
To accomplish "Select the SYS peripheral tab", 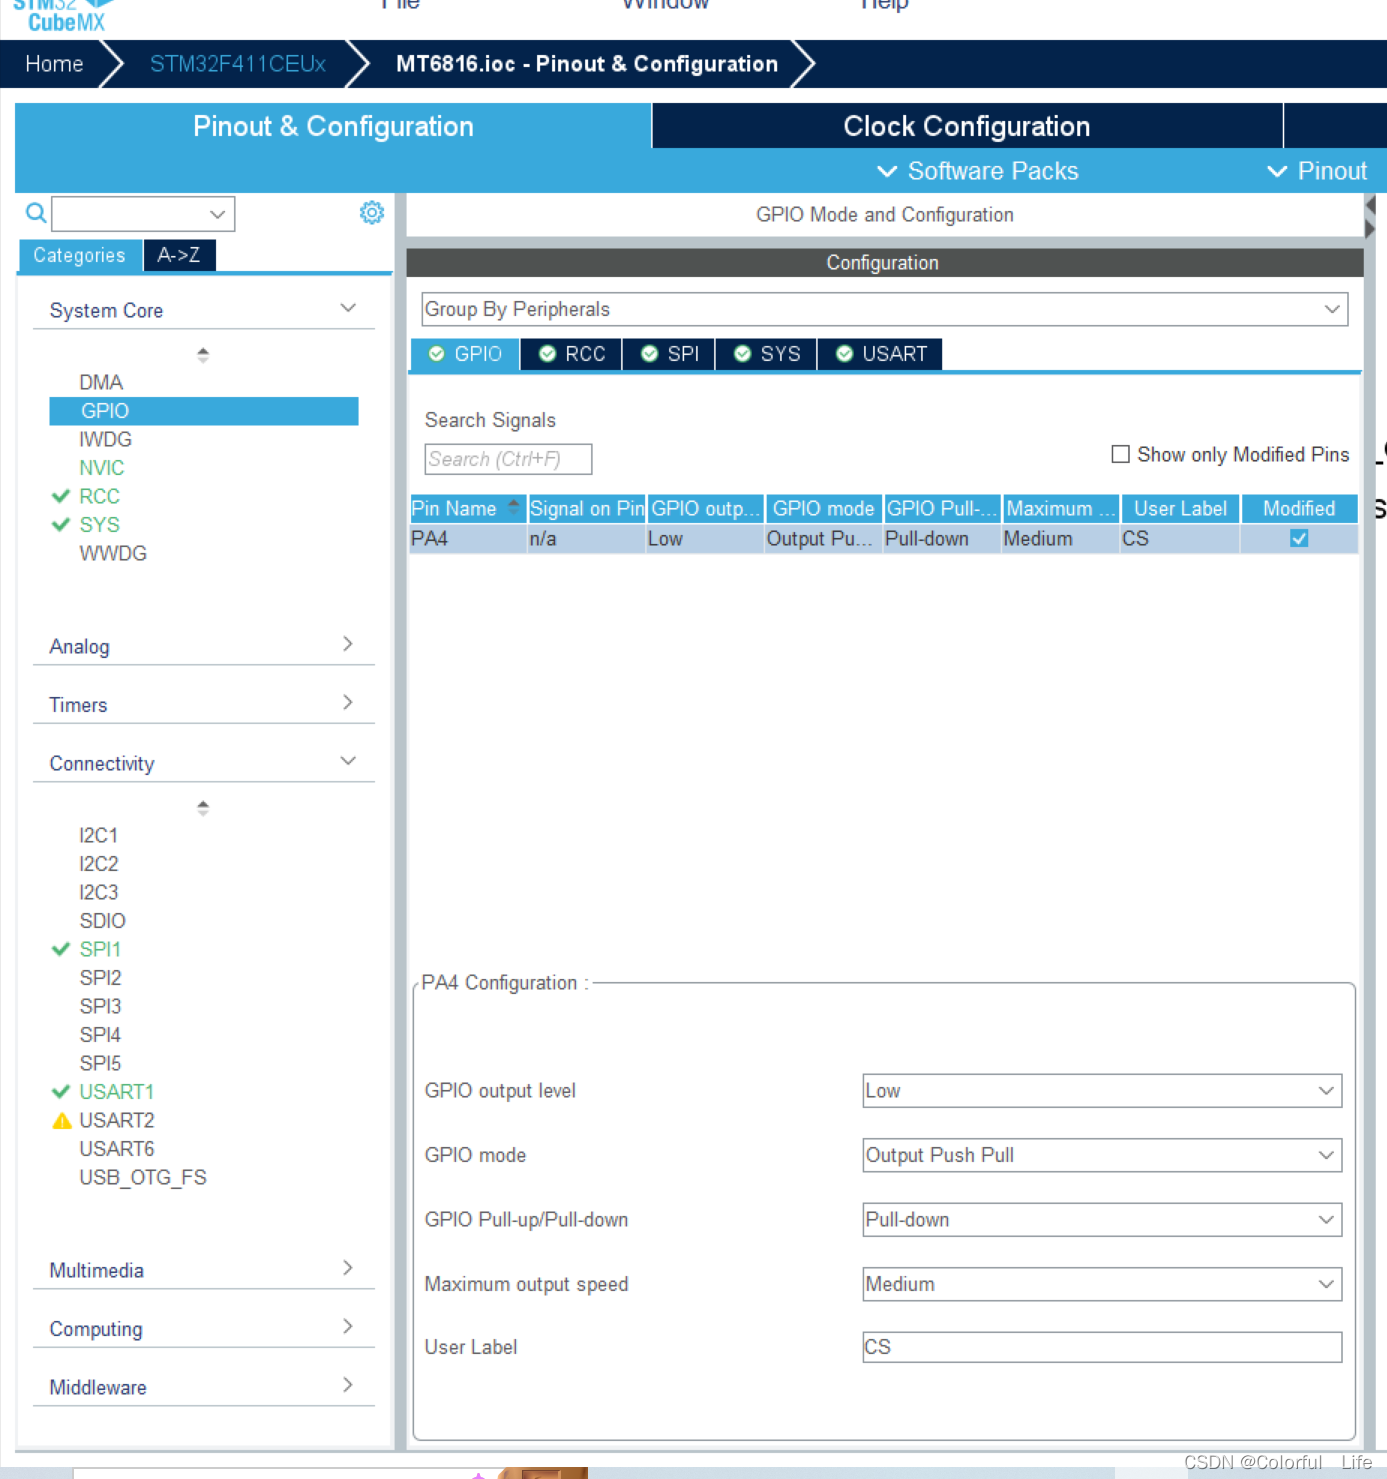I will click(767, 354).
